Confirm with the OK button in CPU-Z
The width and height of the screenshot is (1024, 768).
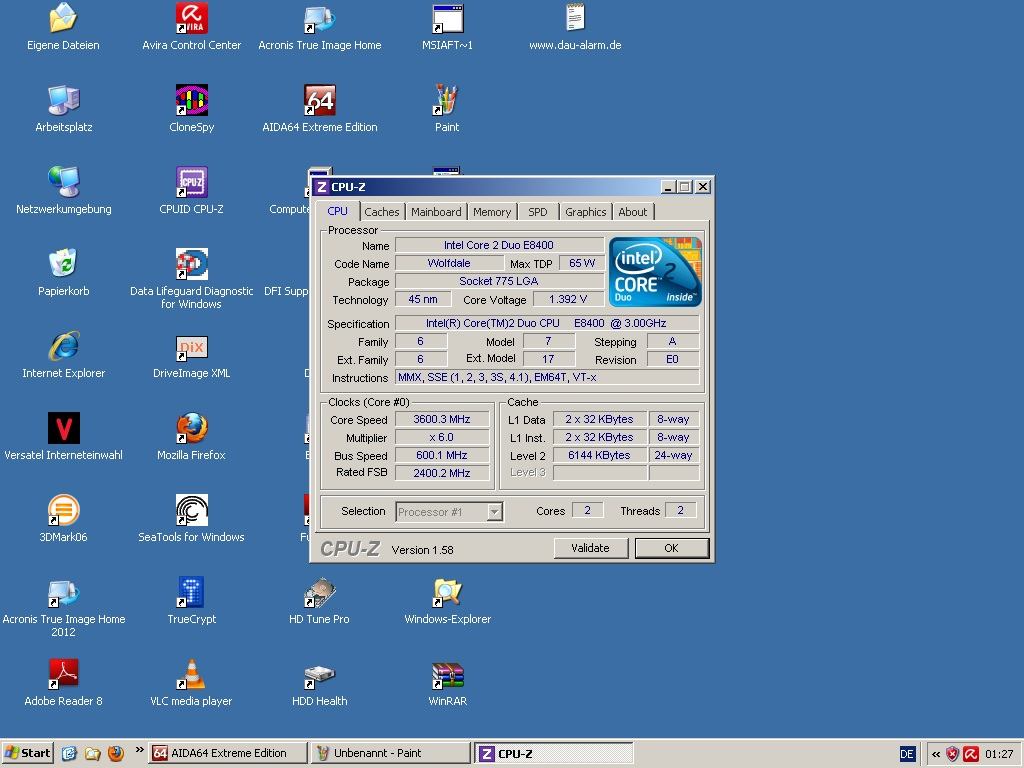click(671, 548)
